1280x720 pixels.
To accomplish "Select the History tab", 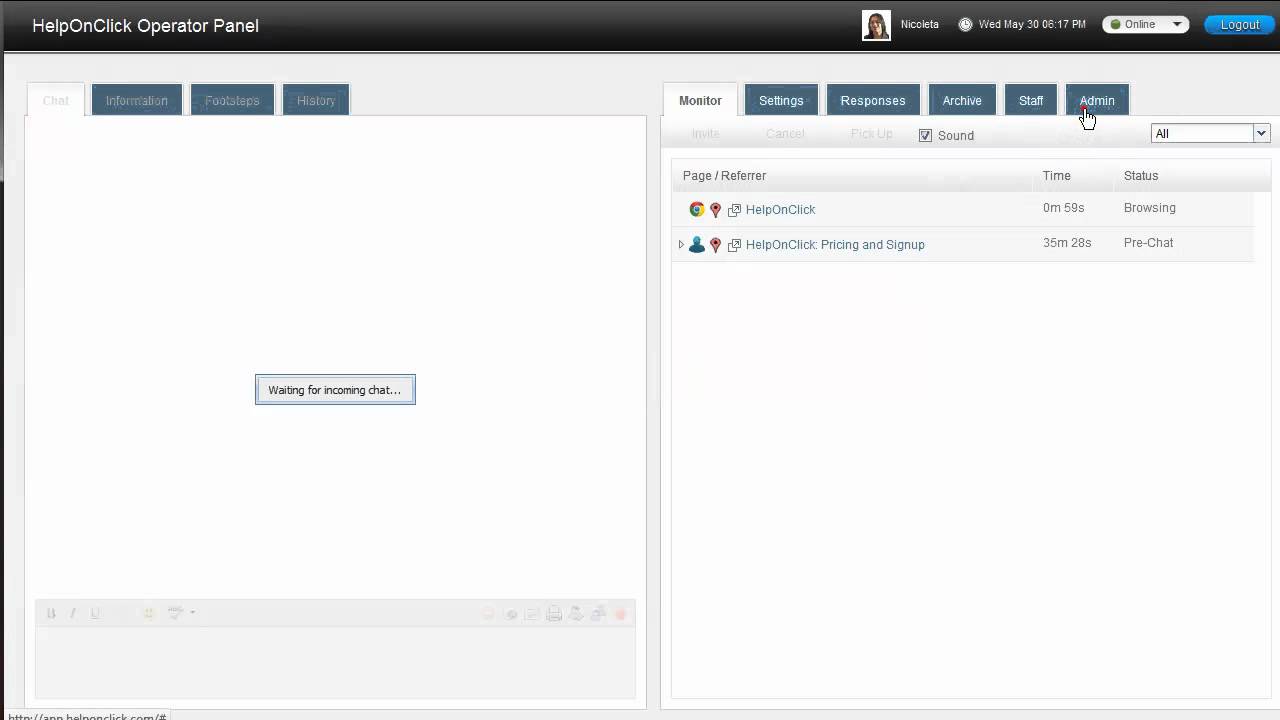I will [316, 100].
